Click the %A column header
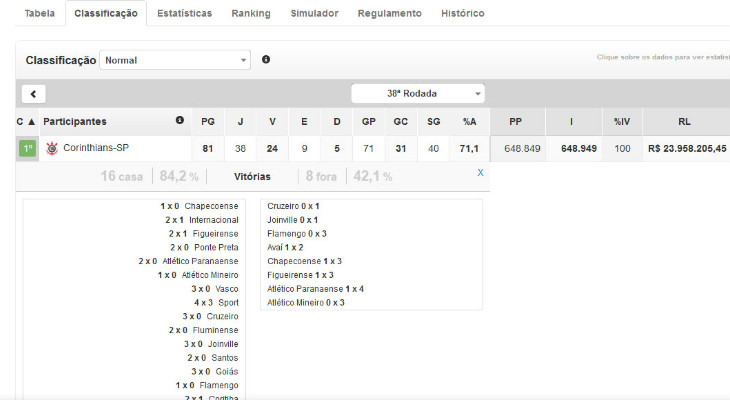 469,122
